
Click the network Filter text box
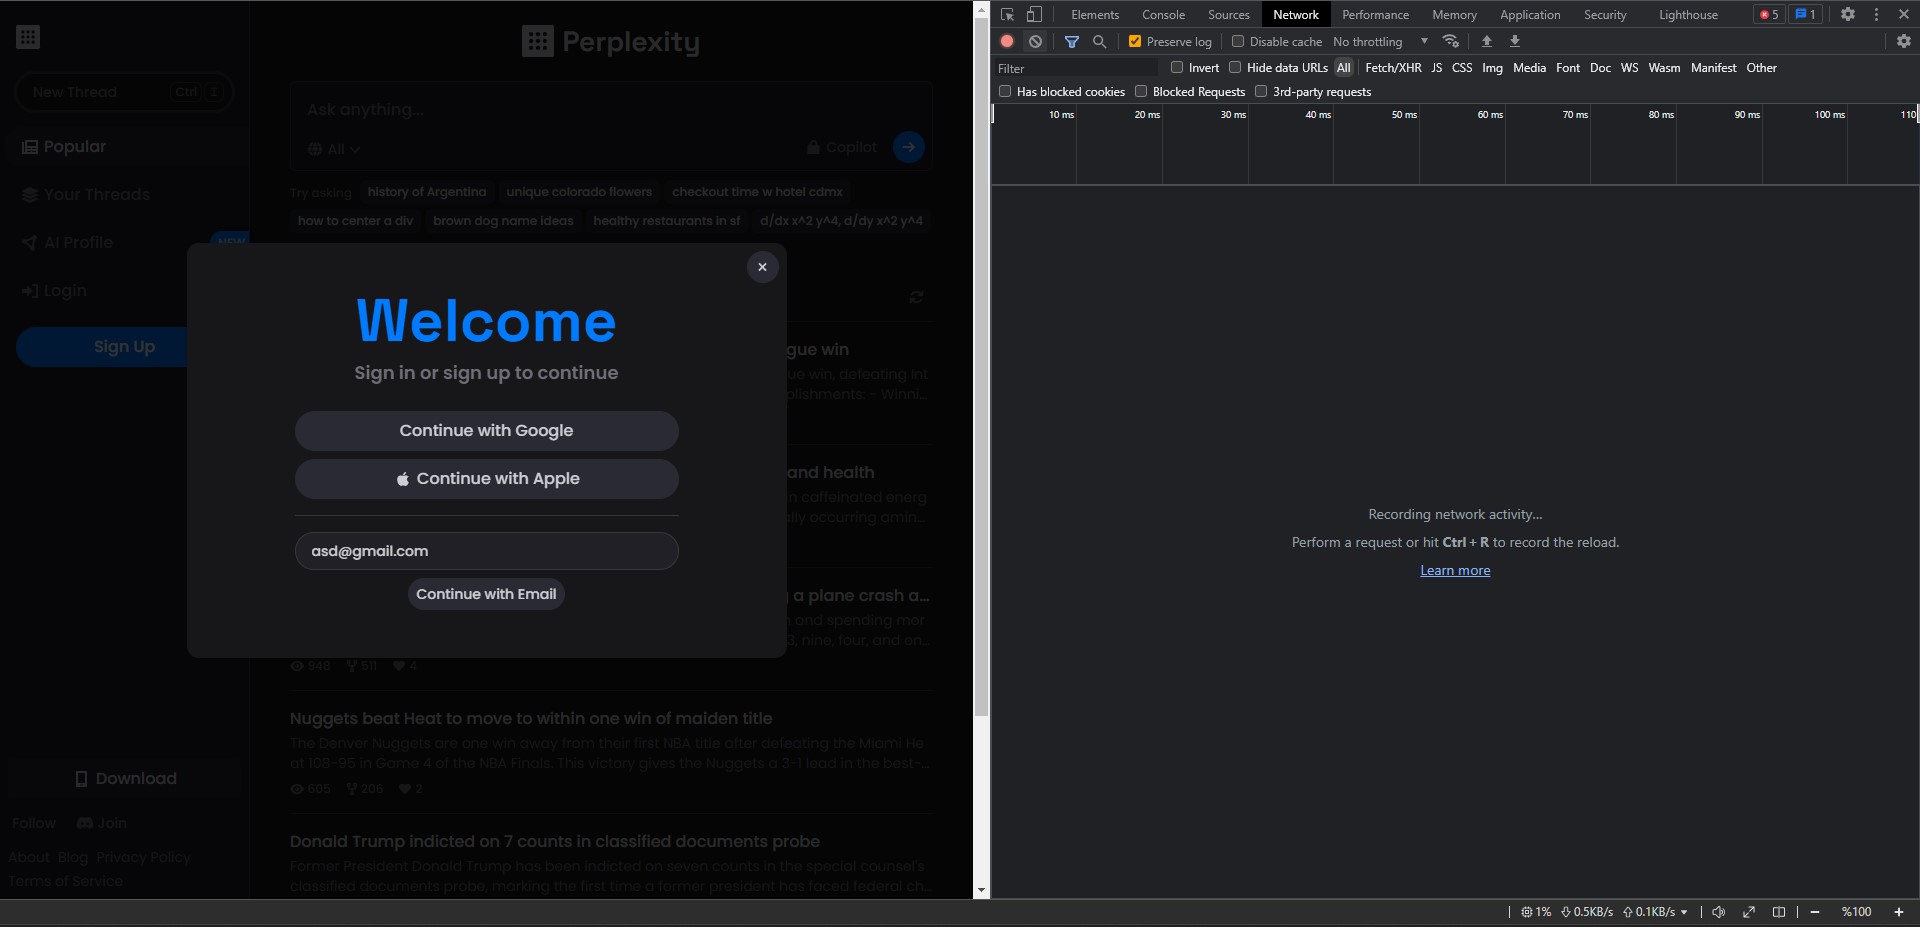point(1076,68)
